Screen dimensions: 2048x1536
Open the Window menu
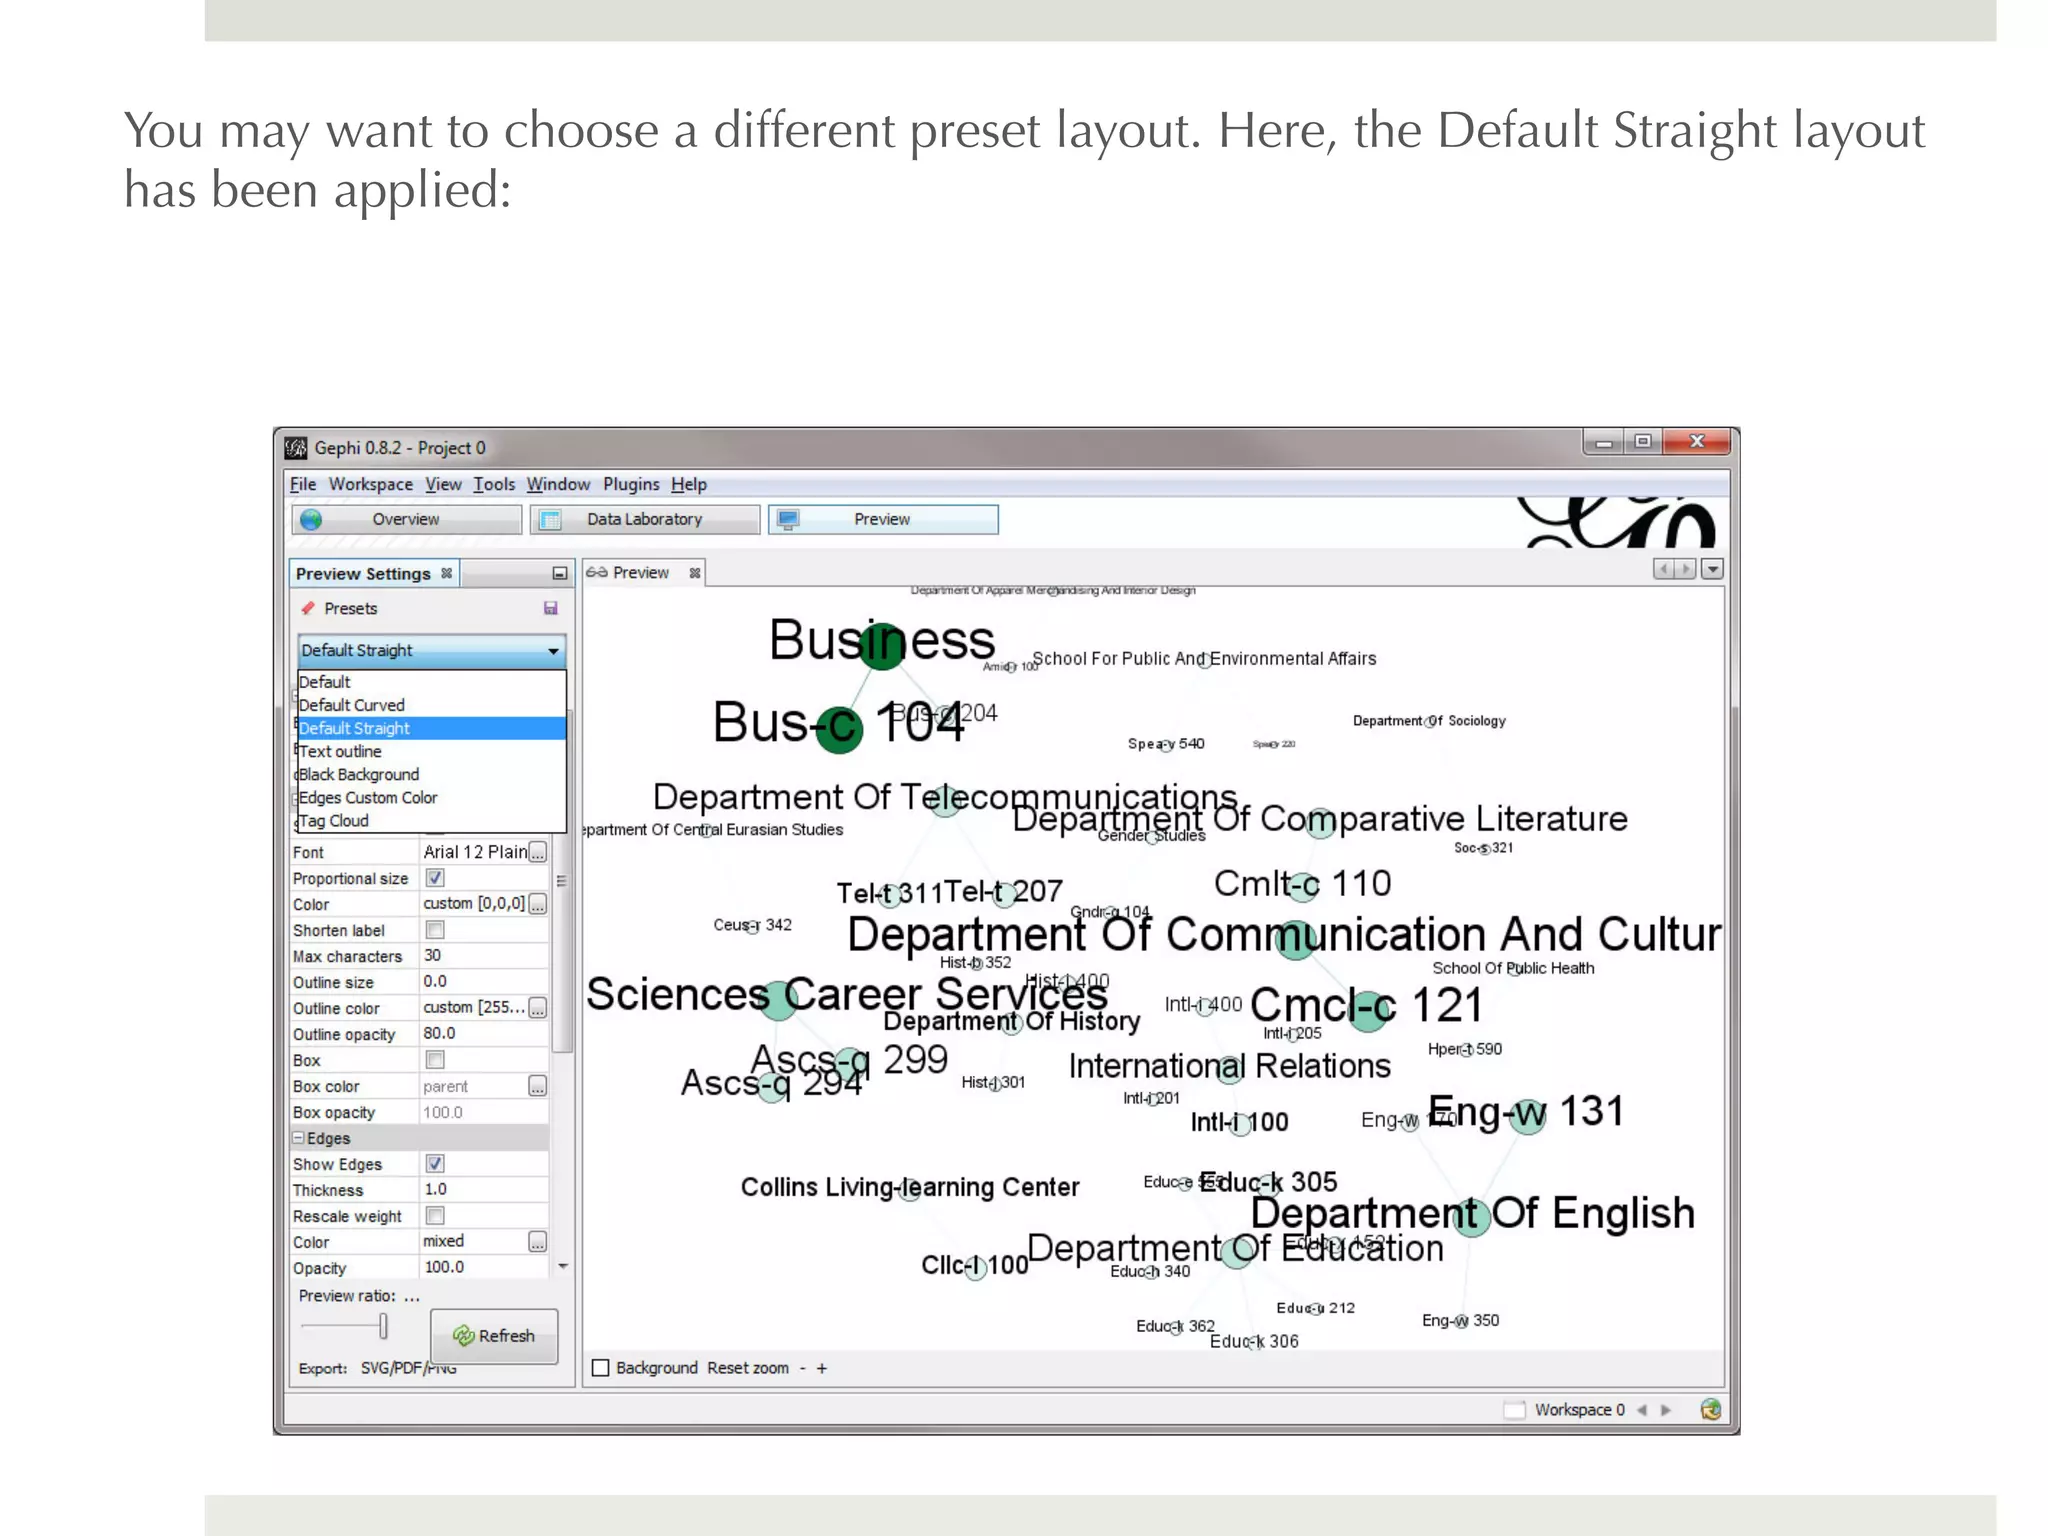pos(558,484)
